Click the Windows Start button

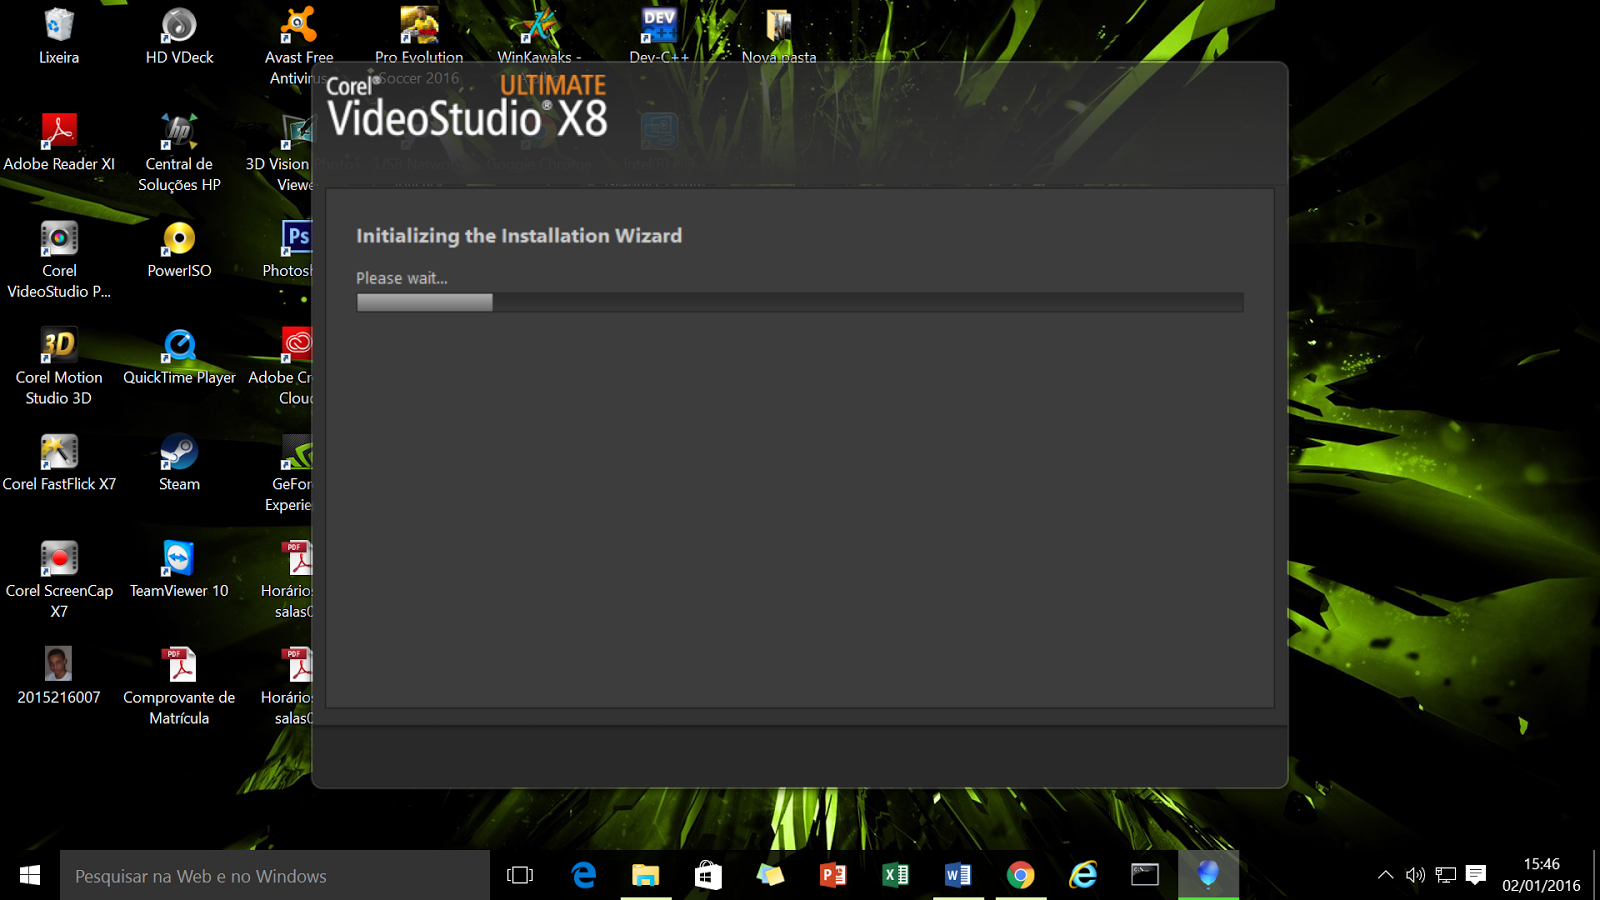[x=27, y=875]
